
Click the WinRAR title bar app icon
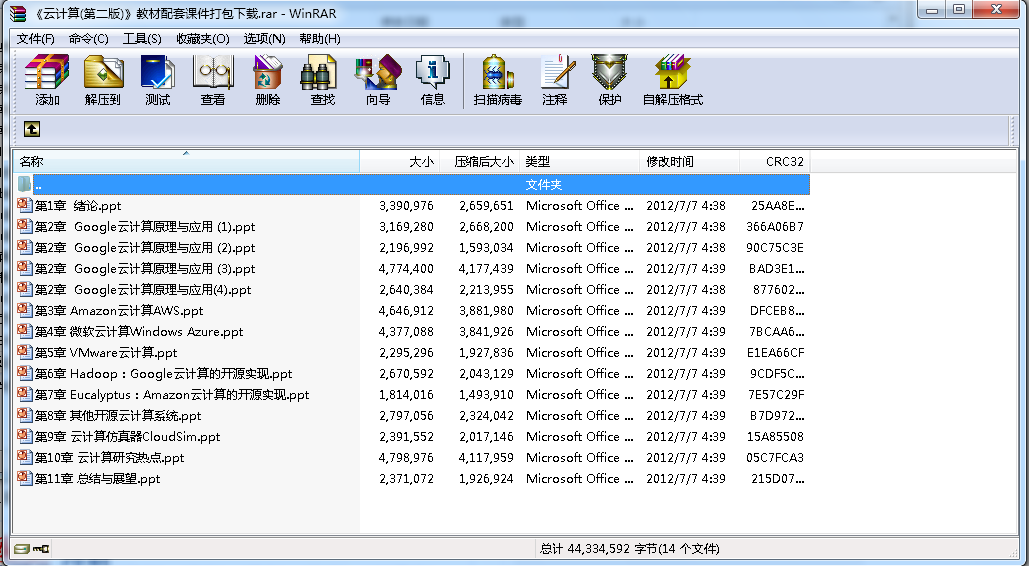18,13
